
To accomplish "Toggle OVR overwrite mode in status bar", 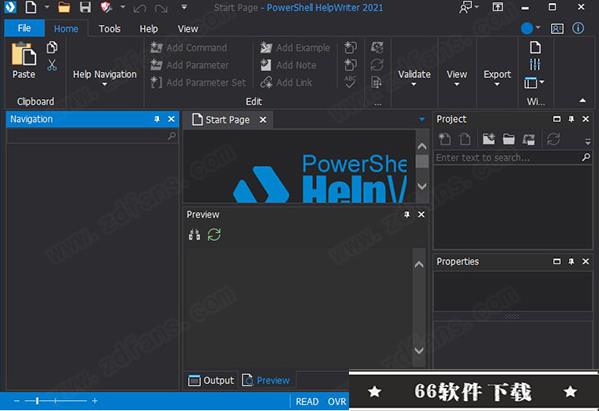I will [337, 401].
